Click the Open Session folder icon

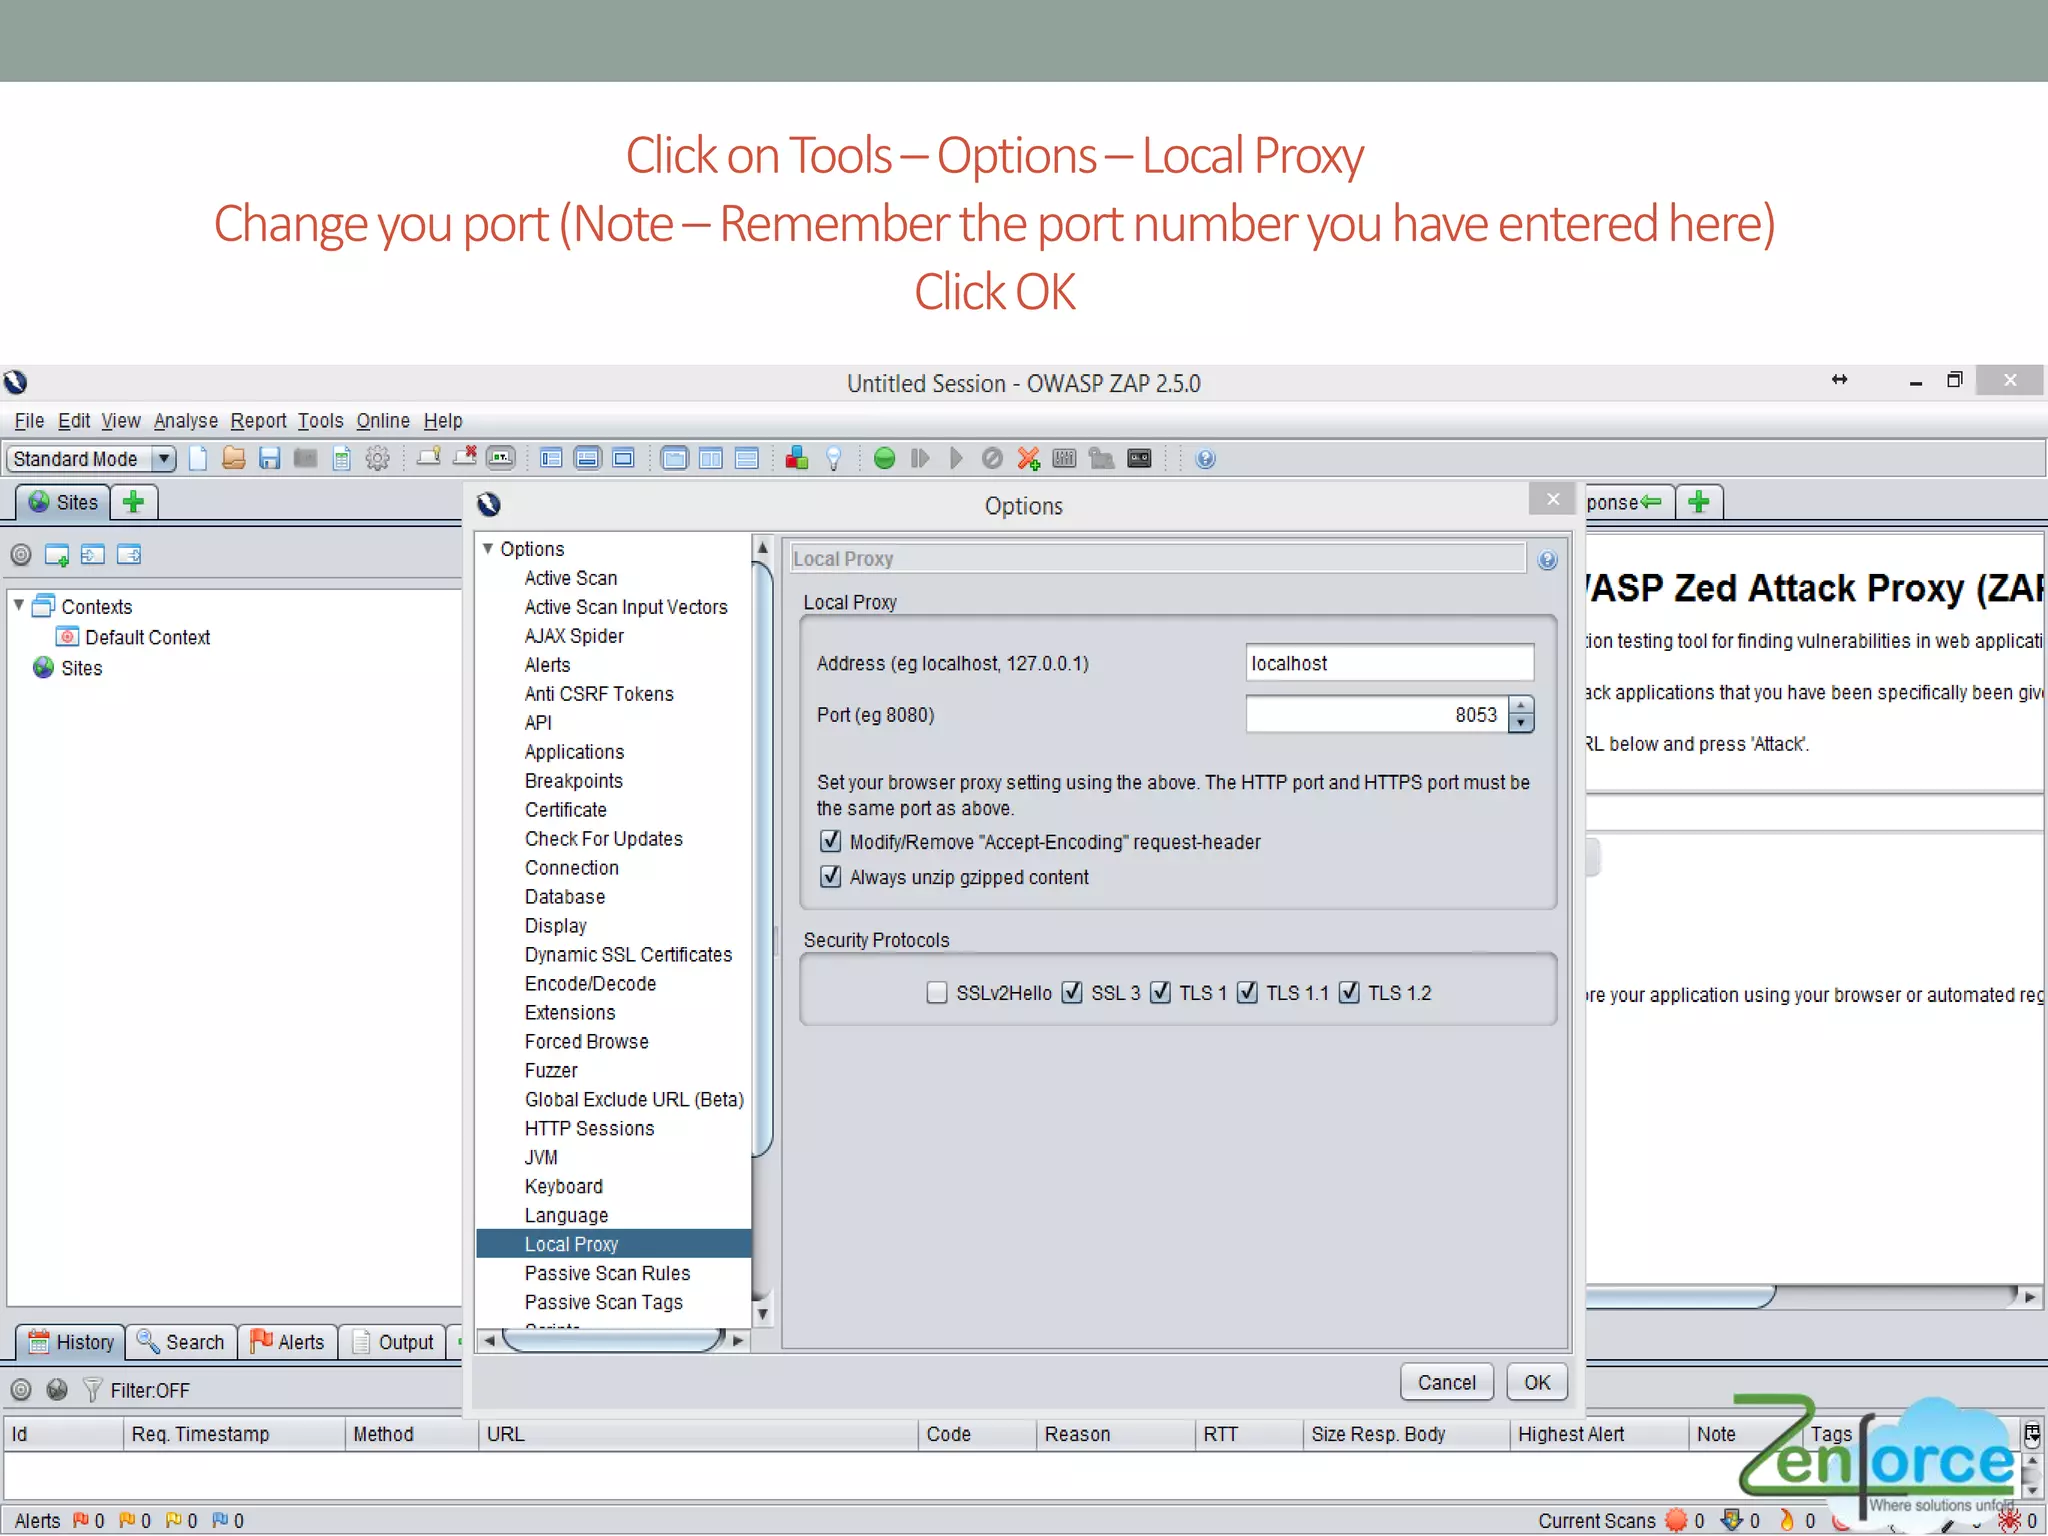(234, 458)
